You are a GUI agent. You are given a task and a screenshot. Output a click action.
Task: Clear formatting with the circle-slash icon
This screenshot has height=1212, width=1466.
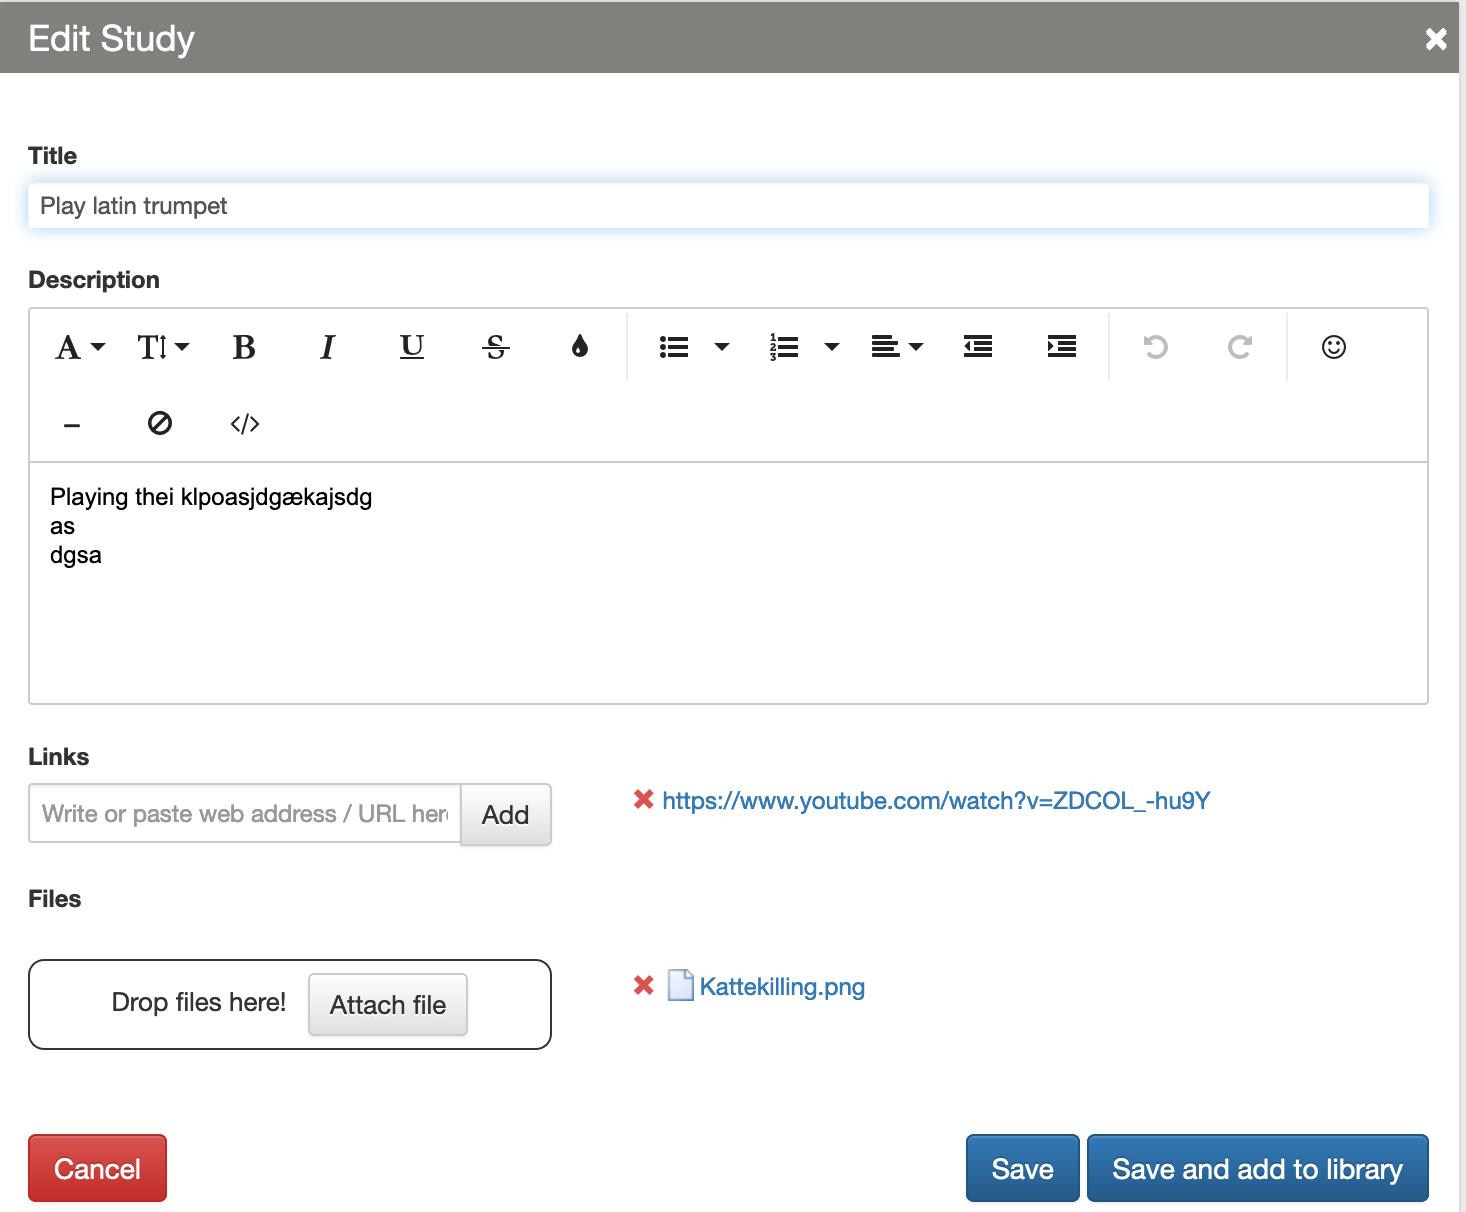[x=160, y=424]
